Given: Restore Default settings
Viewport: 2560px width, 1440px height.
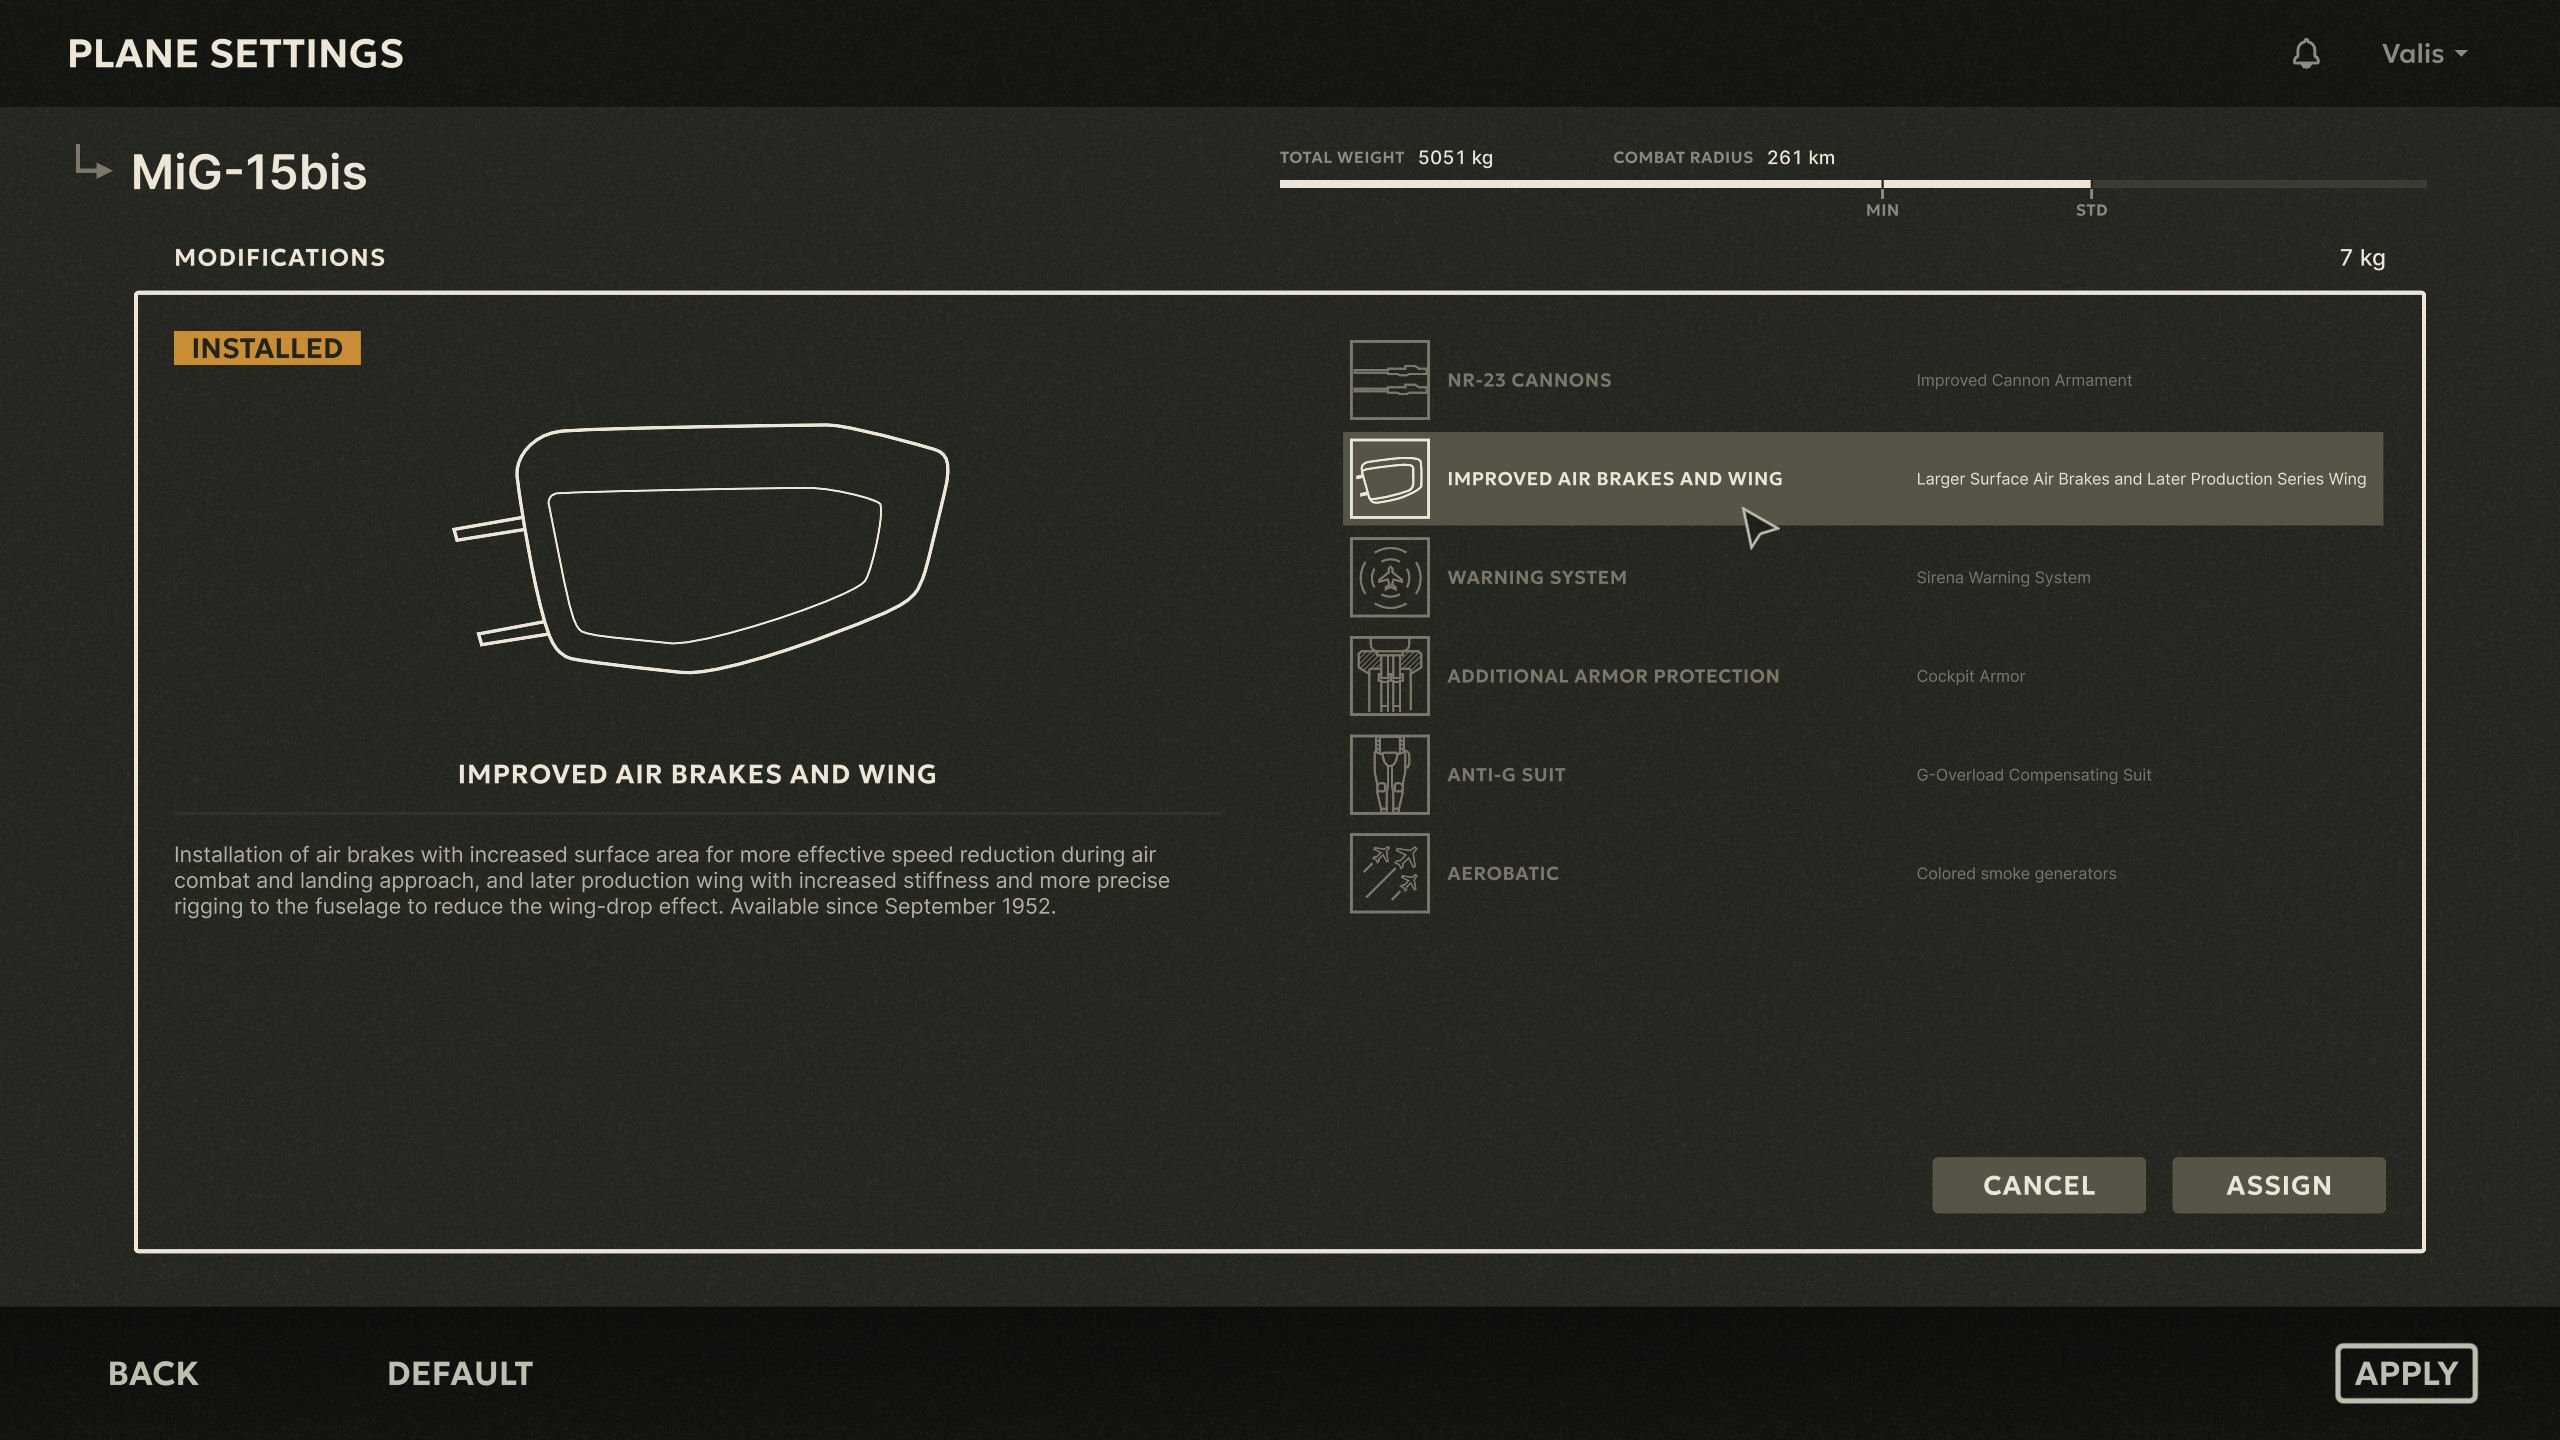Looking at the screenshot, I should click(460, 1373).
